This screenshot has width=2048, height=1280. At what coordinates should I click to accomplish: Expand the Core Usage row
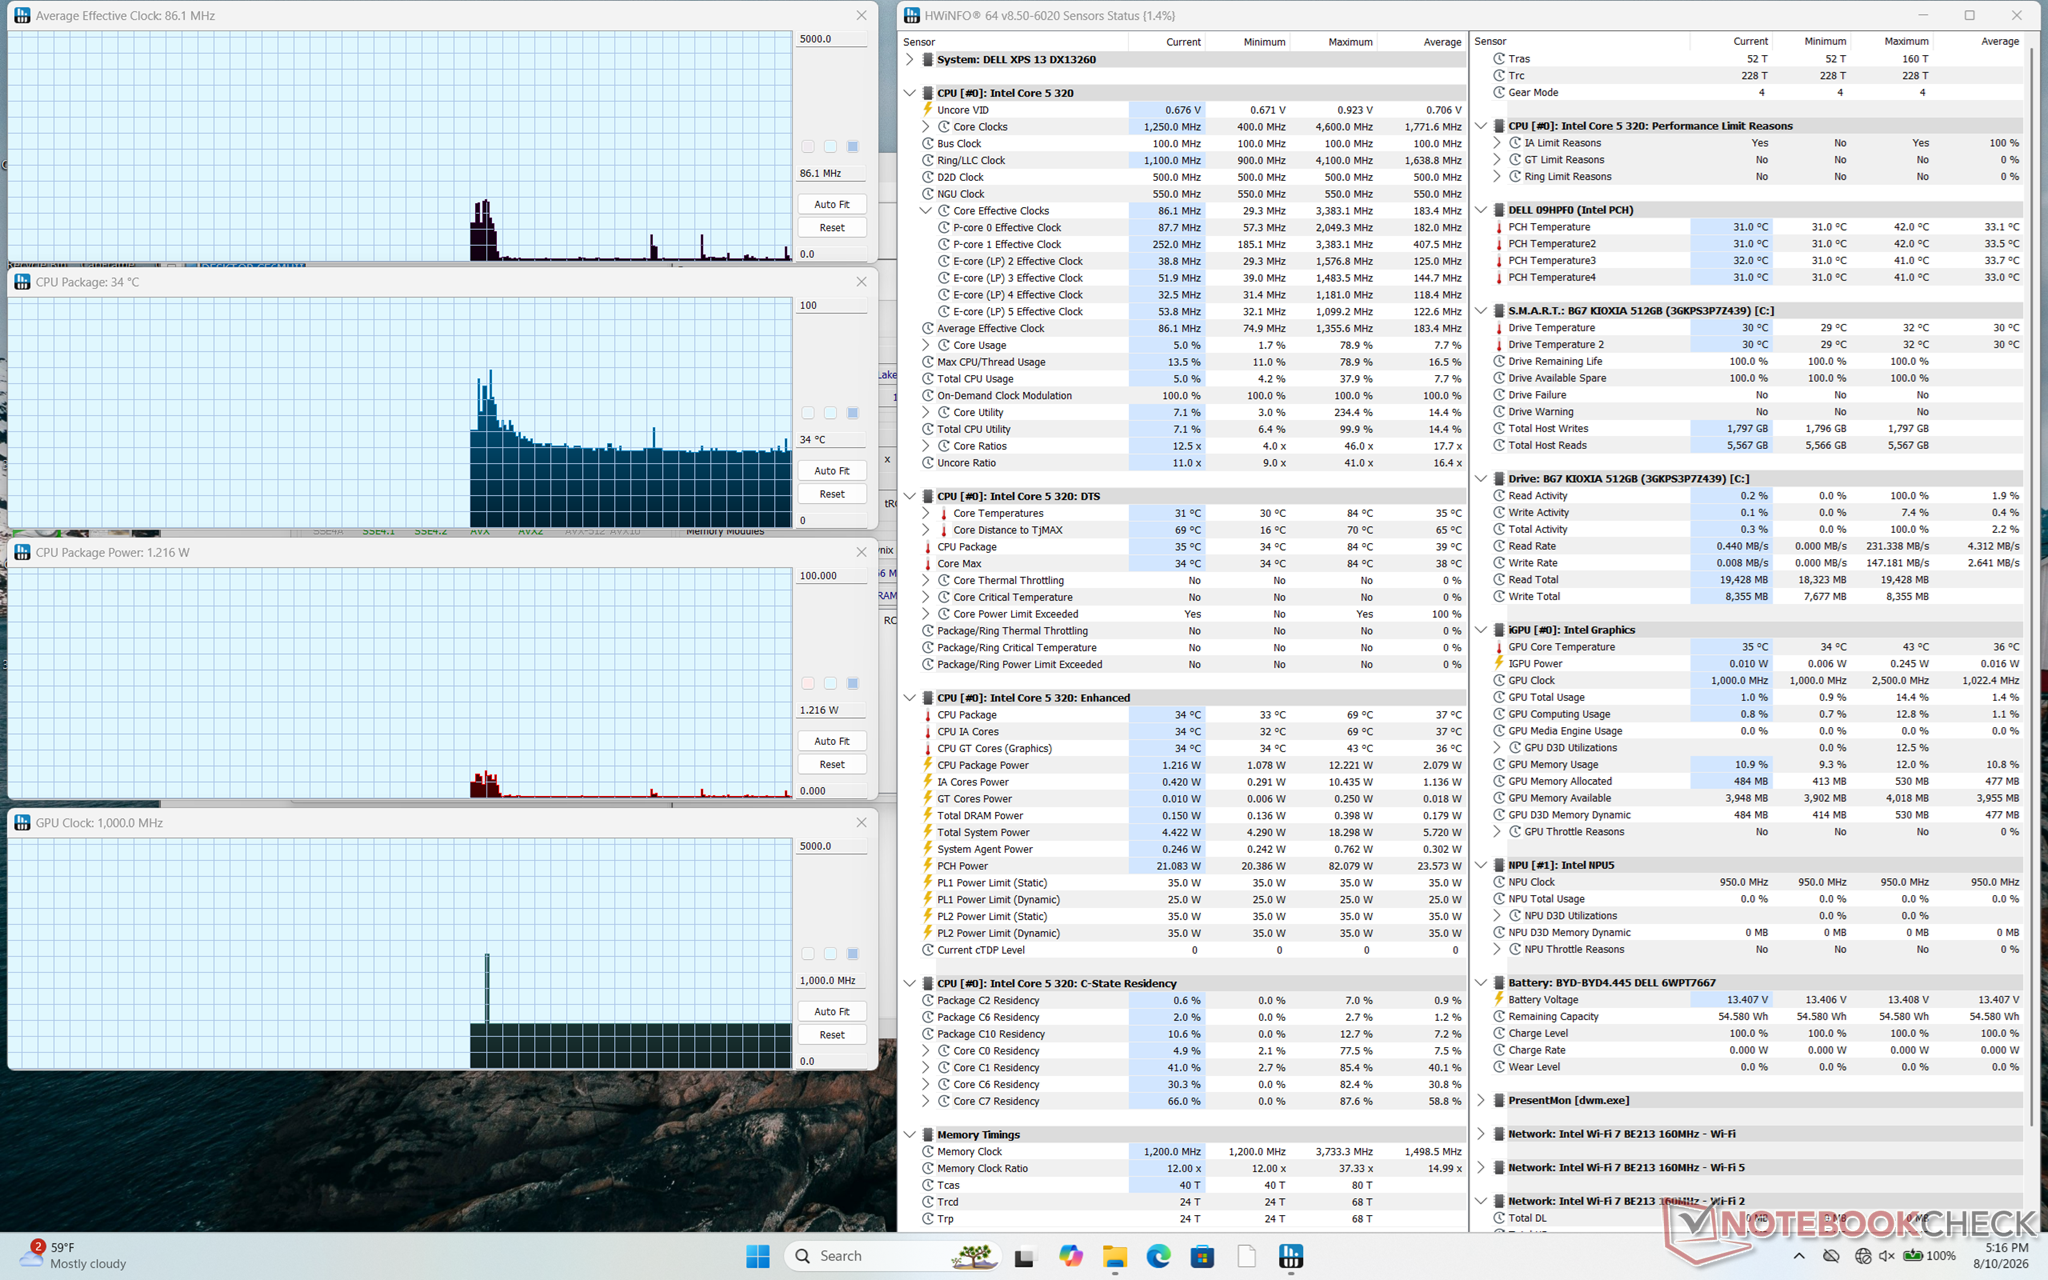925,345
